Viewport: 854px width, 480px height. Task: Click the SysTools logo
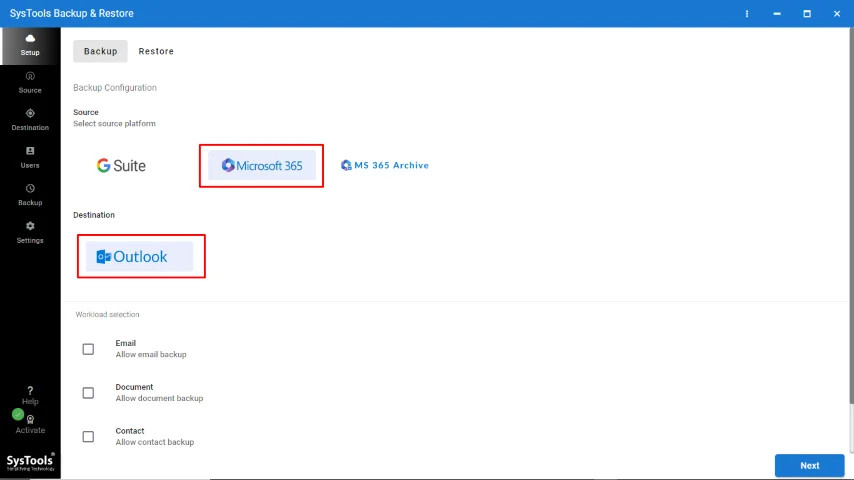click(x=30, y=461)
